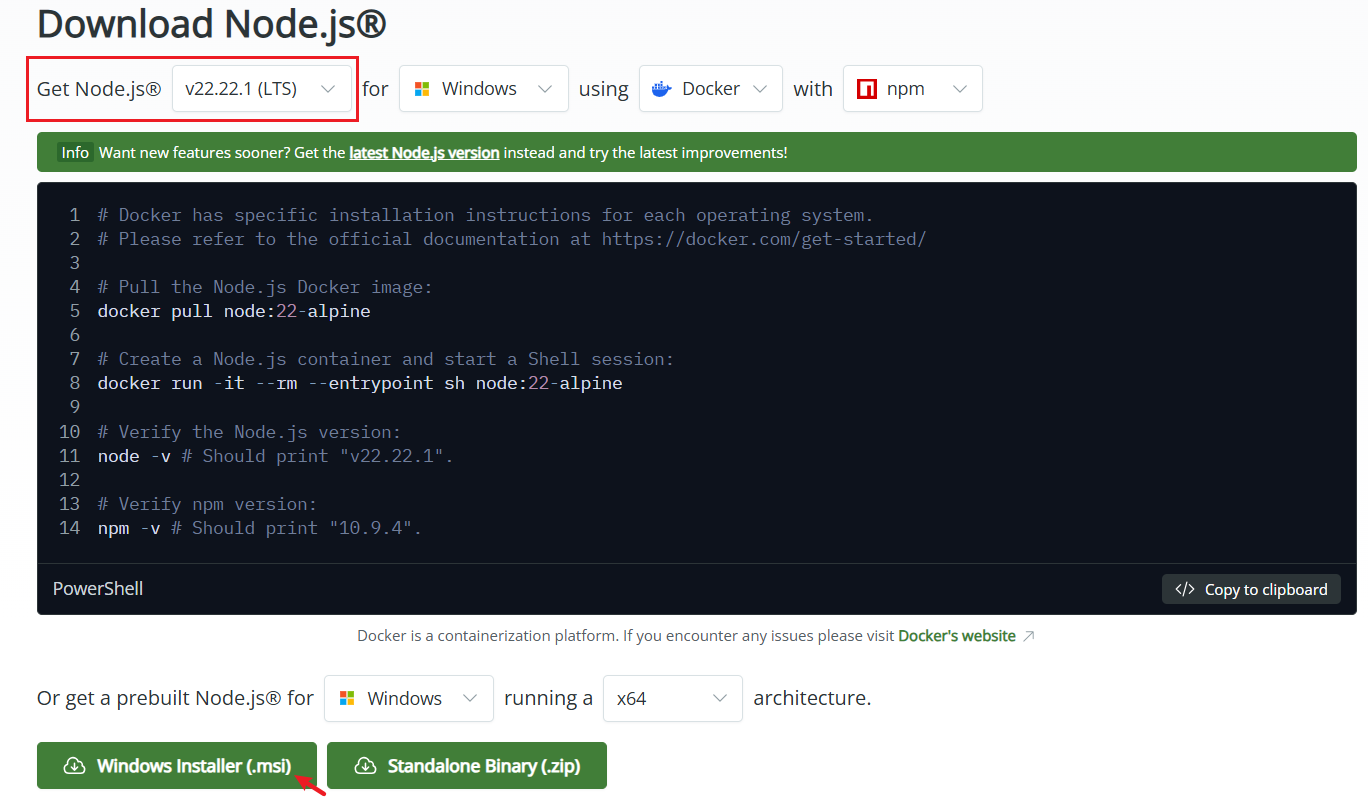Open the prebuilt Windows OS dropdown

point(409,698)
